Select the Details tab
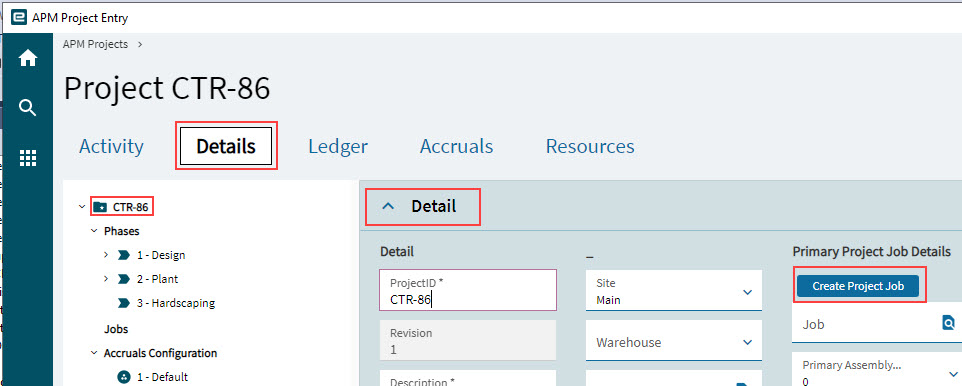The image size is (962, 386). [226, 147]
